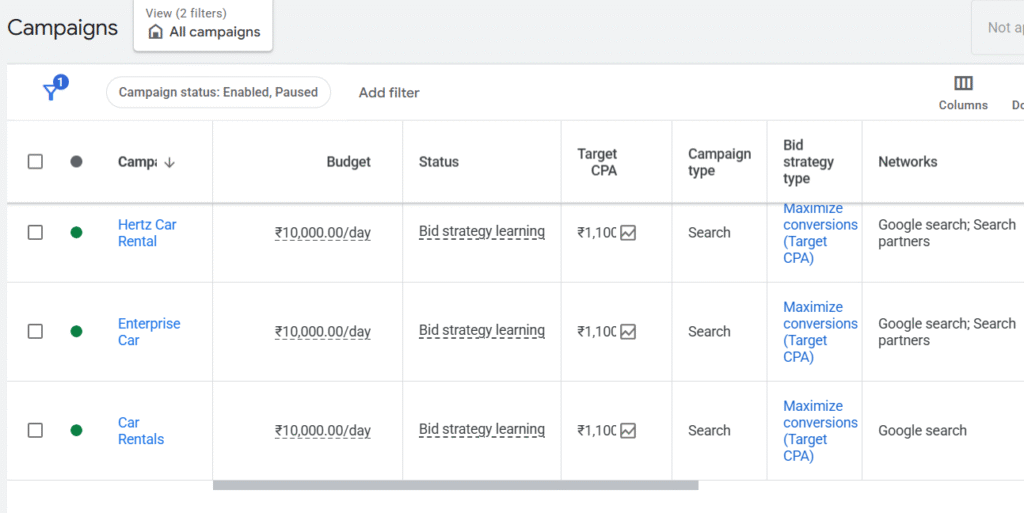The height and width of the screenshot is (513, 1024).
Task: Tick the Car Rentals checkbox
Action: coord(35,430)
